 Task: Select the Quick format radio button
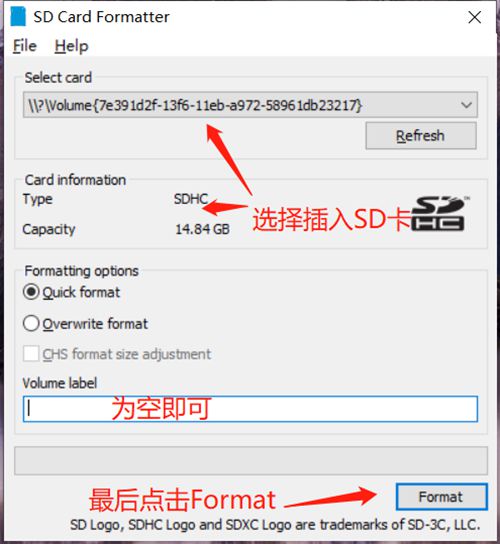pos(31,292)
